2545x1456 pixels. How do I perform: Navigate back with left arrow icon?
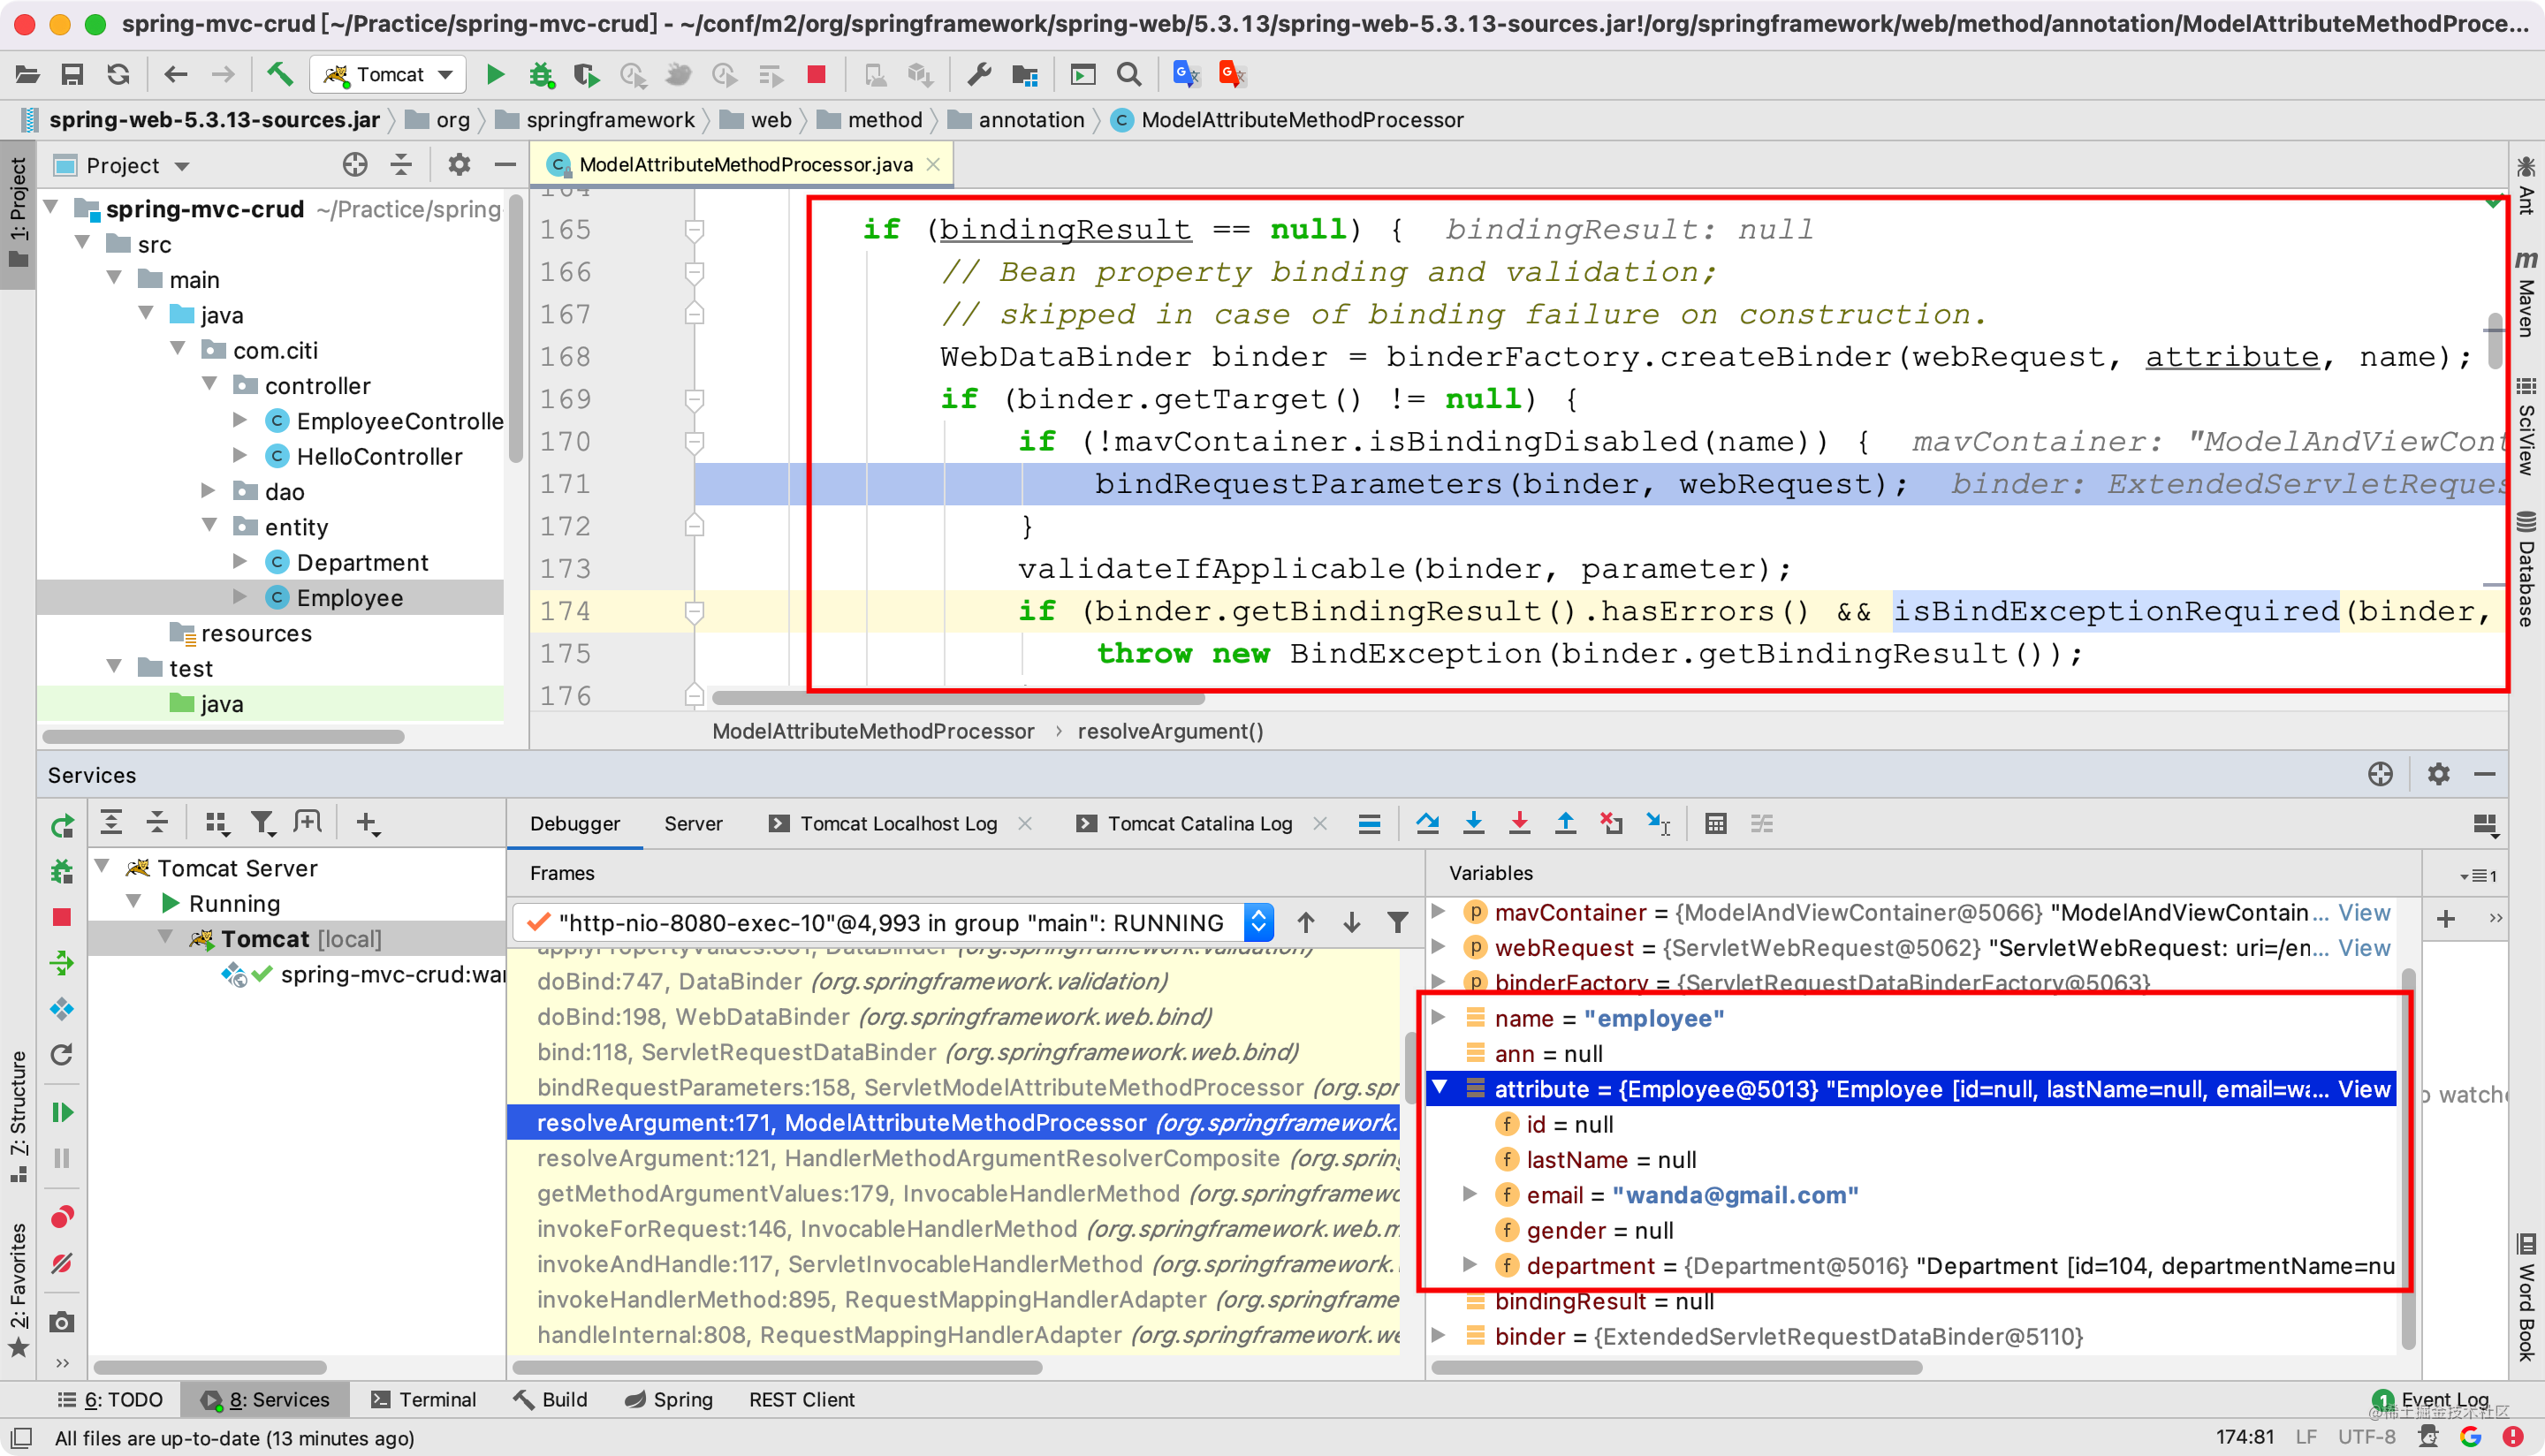coord(176,74)
